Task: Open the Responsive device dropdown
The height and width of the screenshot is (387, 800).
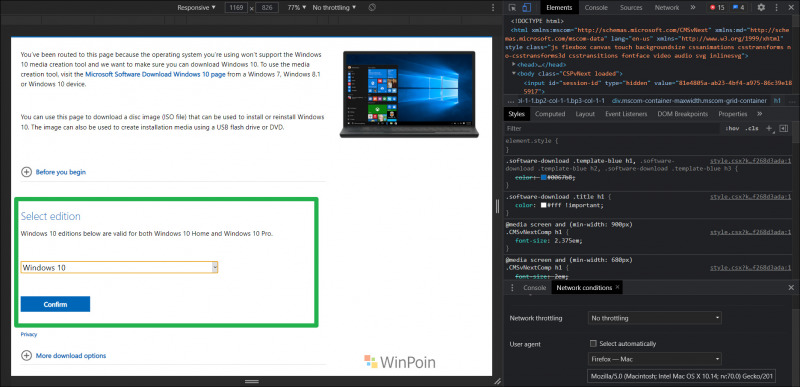Action: tap(196, 8)
